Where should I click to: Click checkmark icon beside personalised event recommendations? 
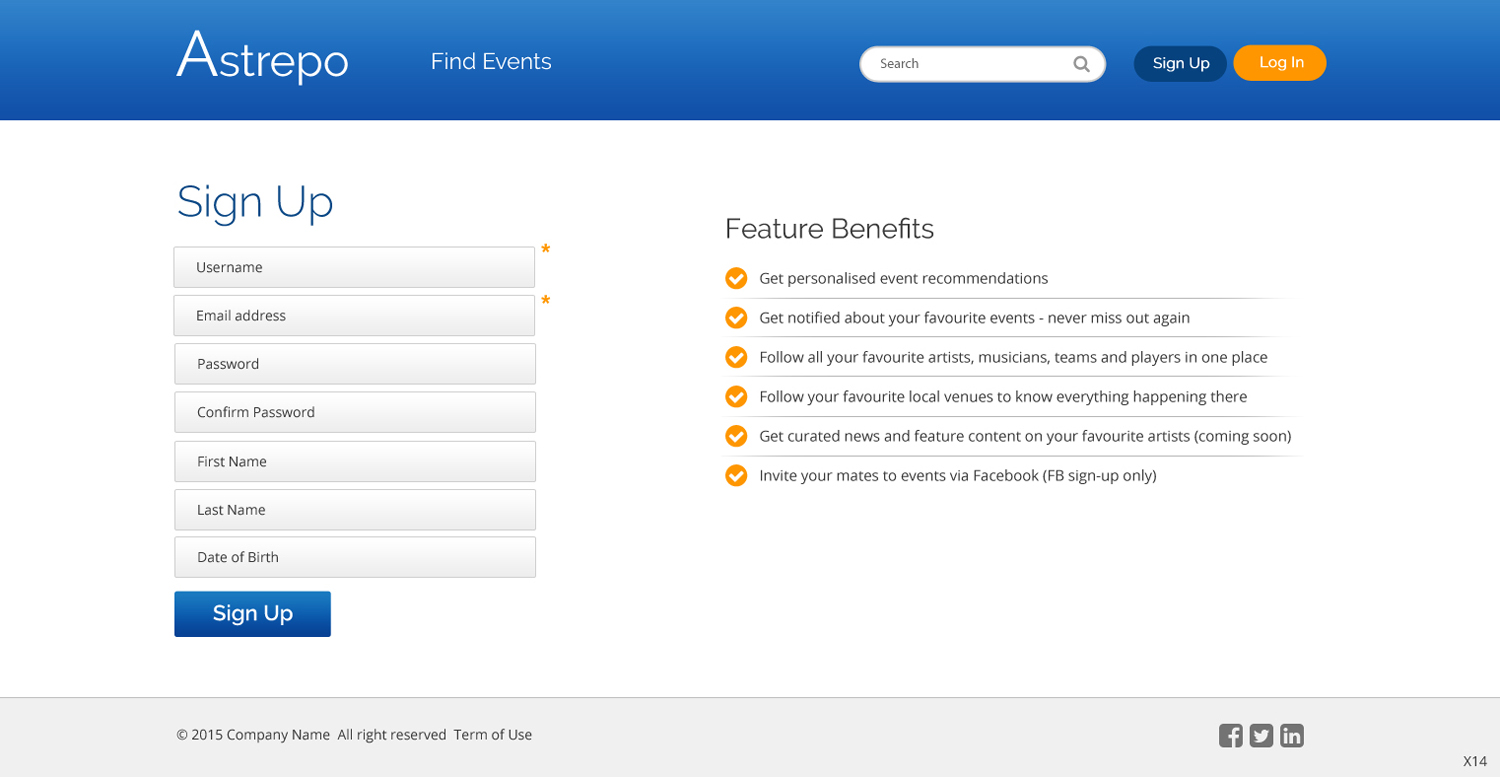coord(736,278)
